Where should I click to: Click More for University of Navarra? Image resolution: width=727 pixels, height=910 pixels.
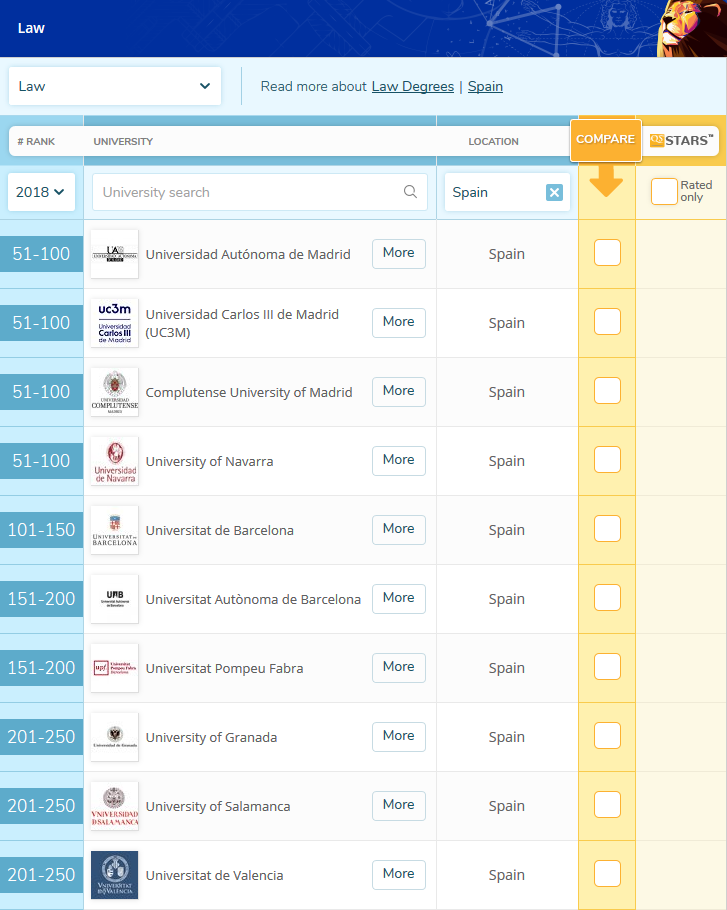pyautogui.click(x=399, y=461)
